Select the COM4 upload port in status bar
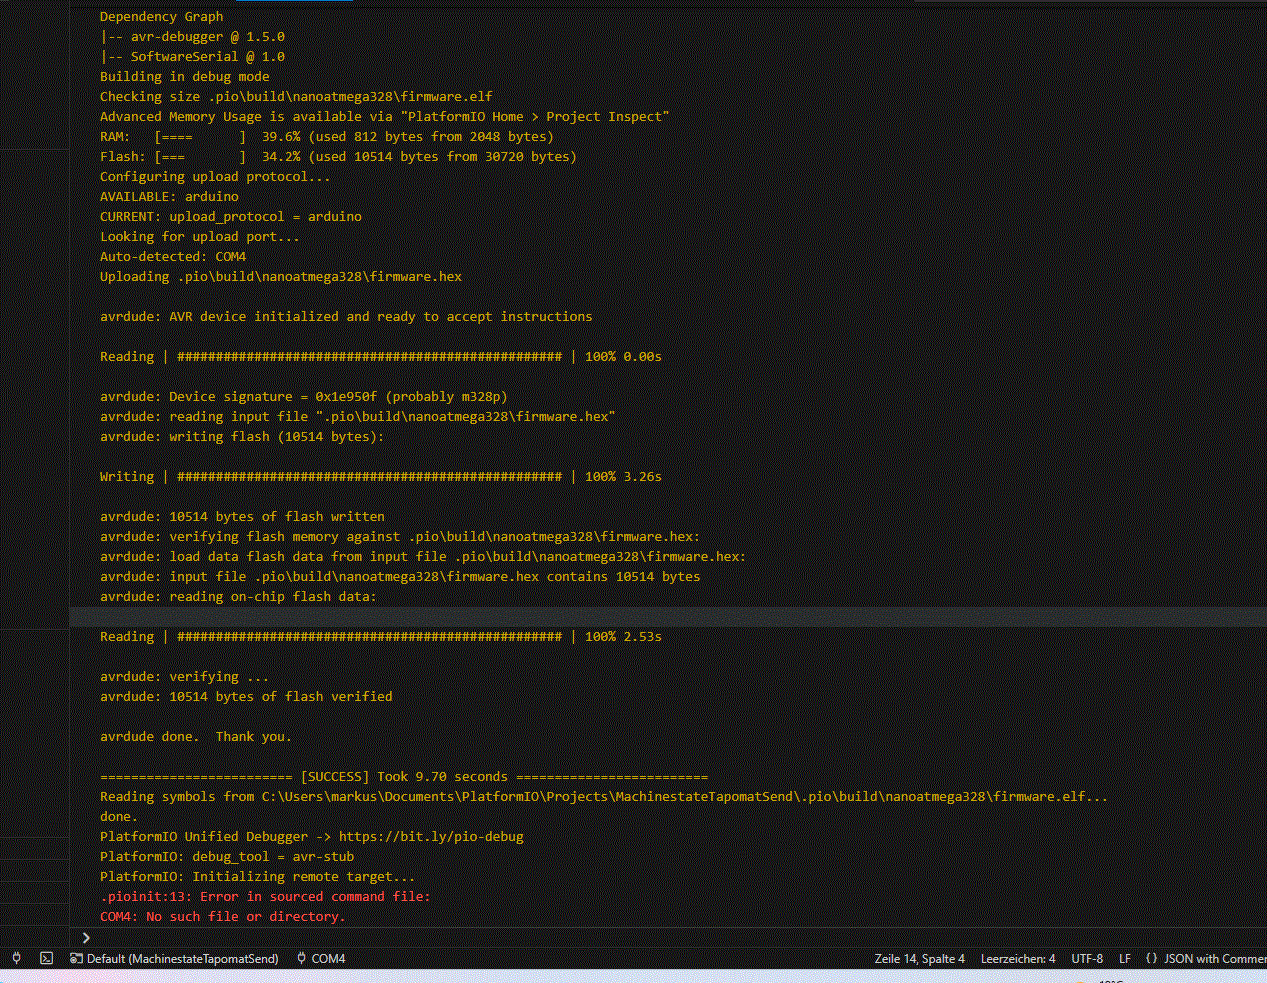Screen dimensions: 1267x983 tap(321, 958)
